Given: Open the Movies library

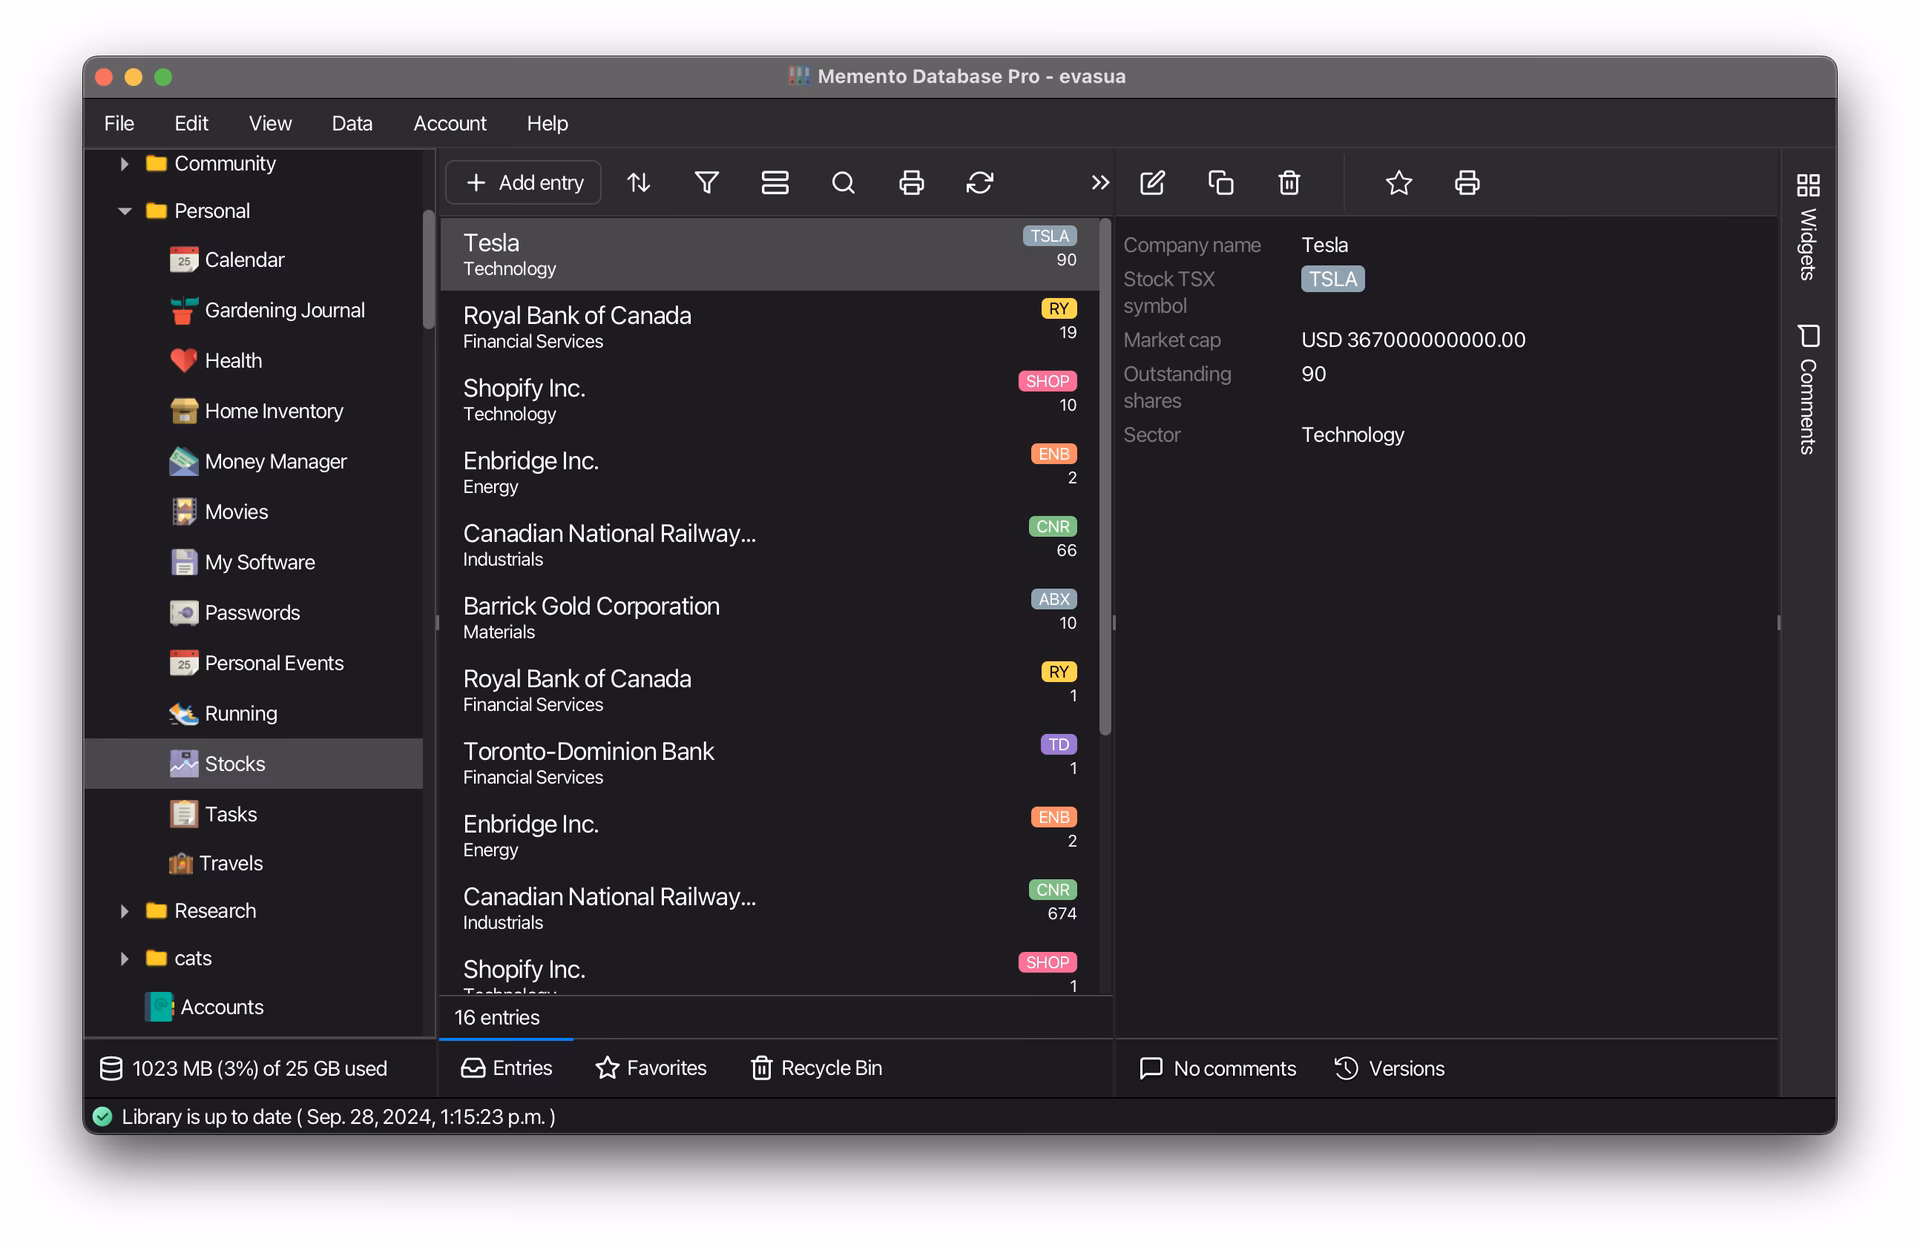Looking at the screenshot, I should [x=219, y=512].
